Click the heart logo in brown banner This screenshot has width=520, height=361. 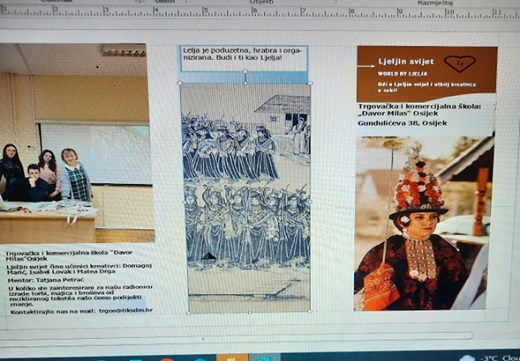(x=460, y=63)
